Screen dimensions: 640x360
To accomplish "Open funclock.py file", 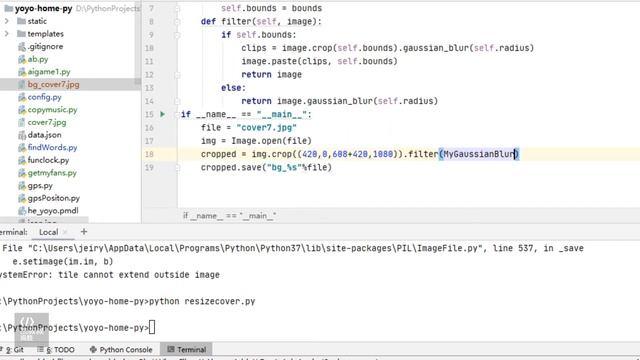I will click(x=48, y=160).
